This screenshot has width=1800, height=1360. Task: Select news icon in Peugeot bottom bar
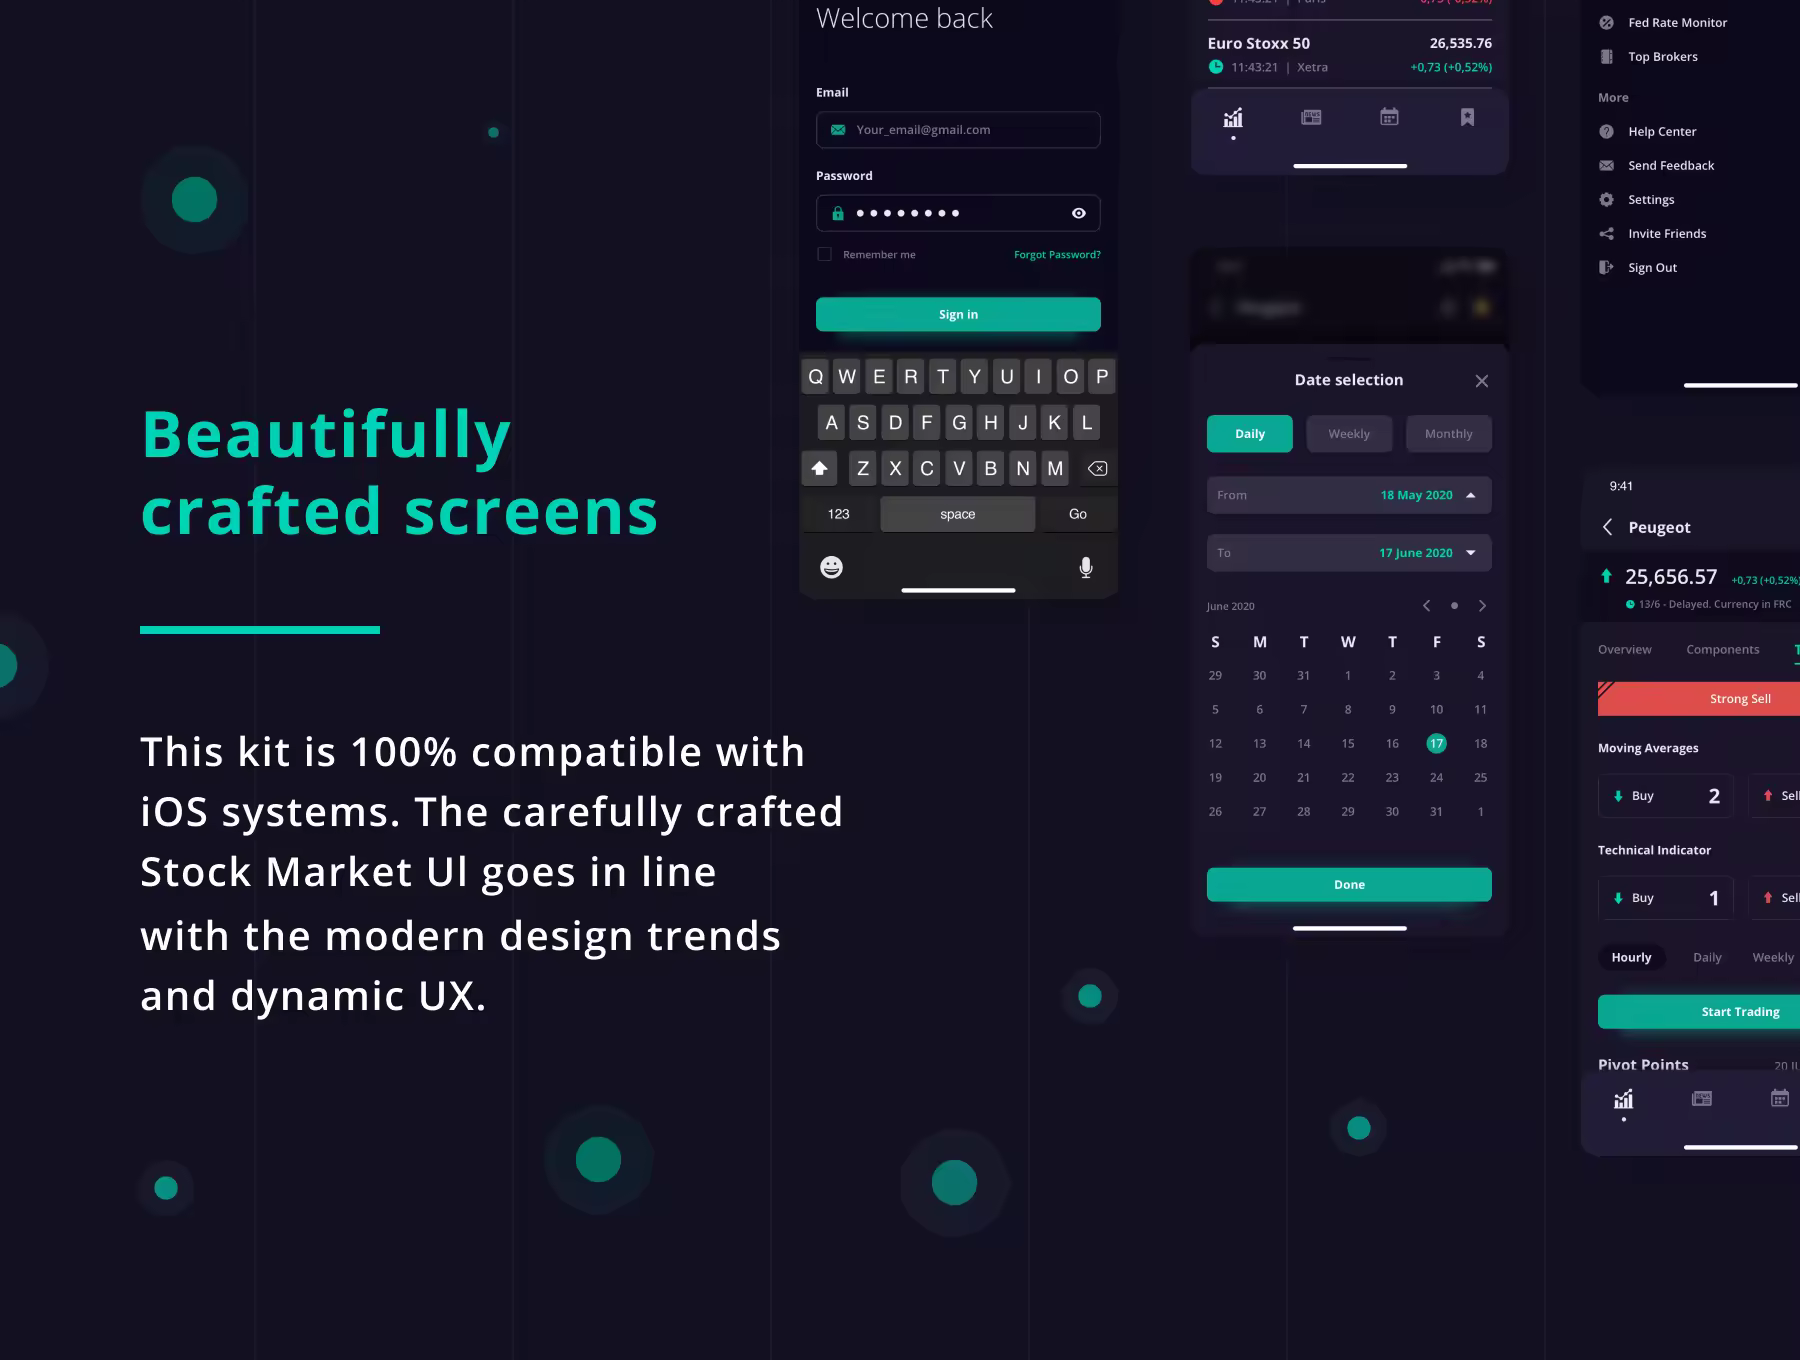pyautogui.click(x=1701, y=1099)
